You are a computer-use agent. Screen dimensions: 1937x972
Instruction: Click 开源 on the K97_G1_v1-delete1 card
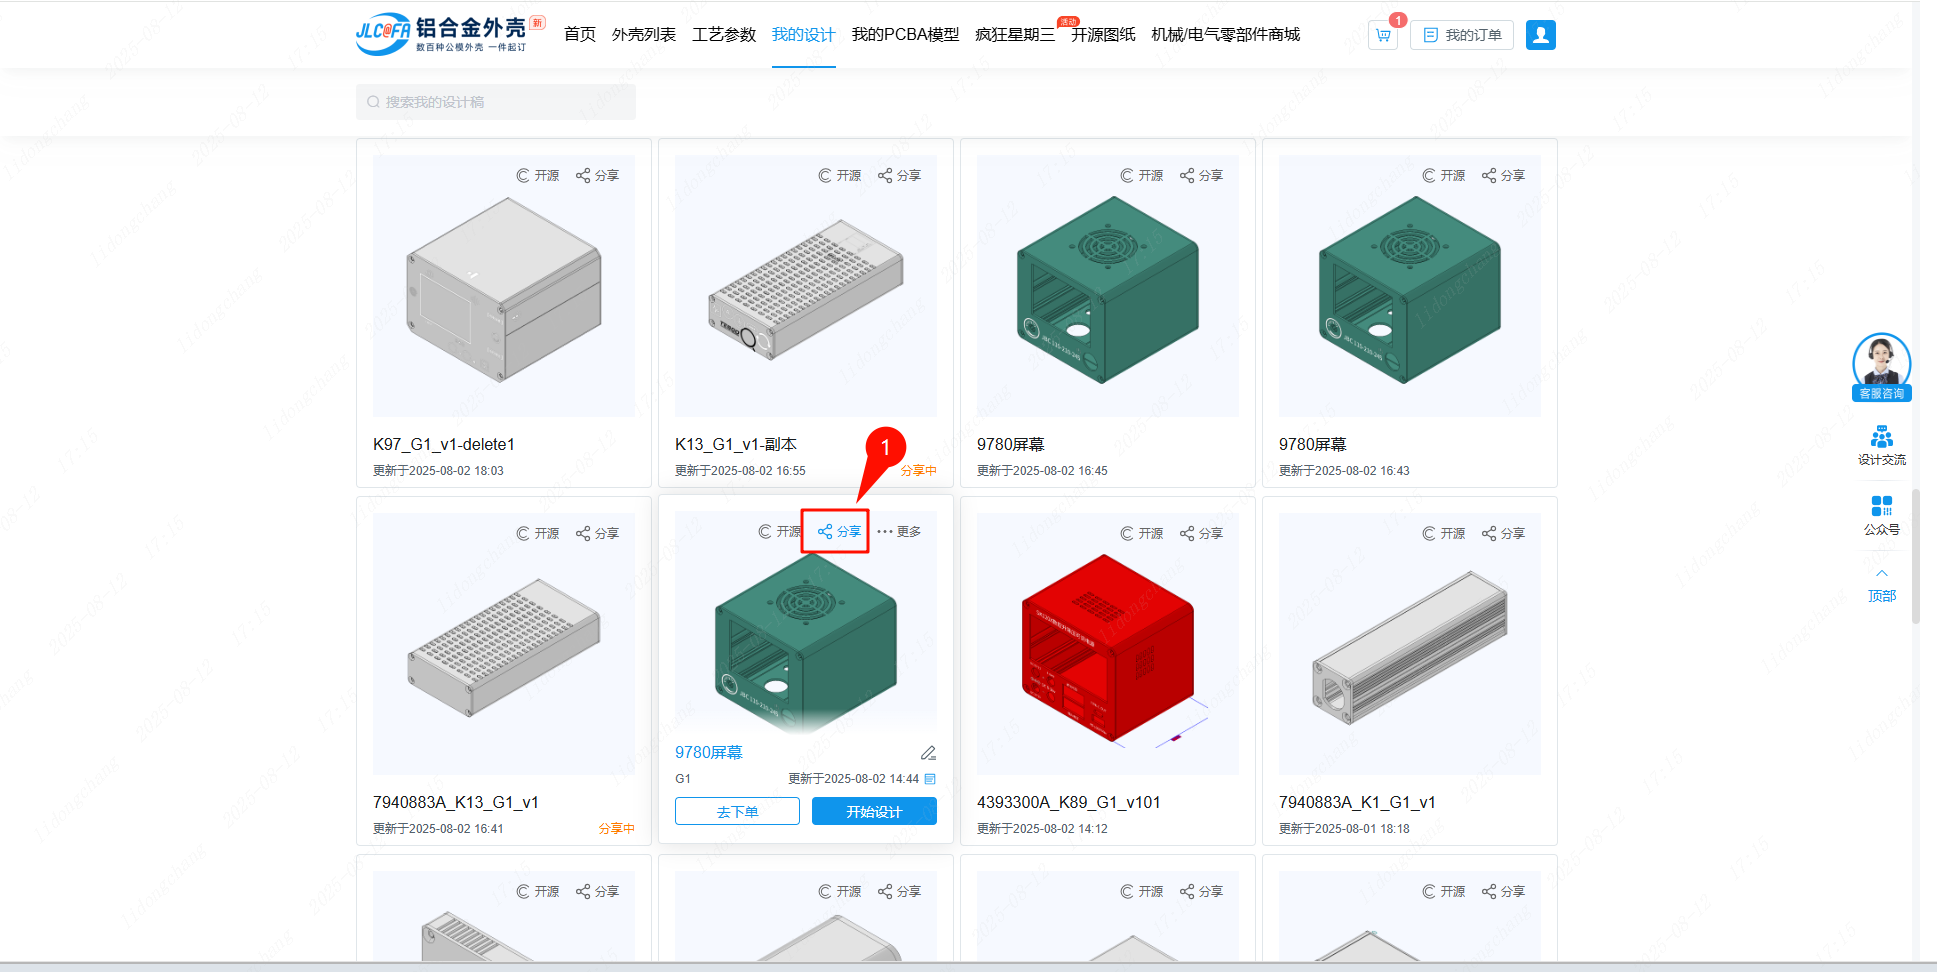click(x=537, y=176)
